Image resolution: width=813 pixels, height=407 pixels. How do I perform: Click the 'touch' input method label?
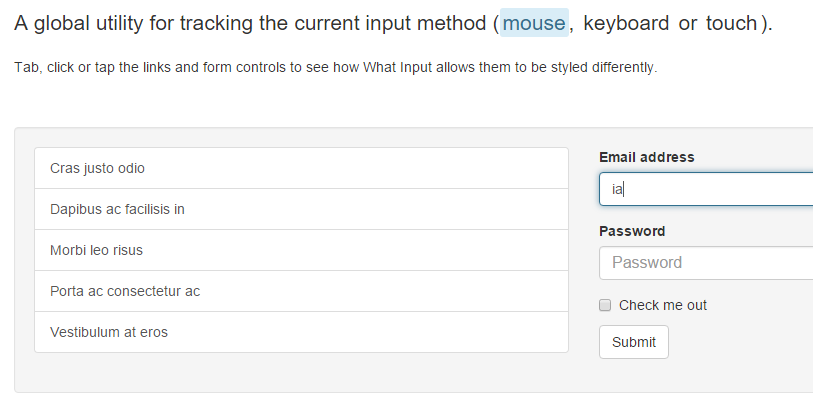(x=731, y=23)
